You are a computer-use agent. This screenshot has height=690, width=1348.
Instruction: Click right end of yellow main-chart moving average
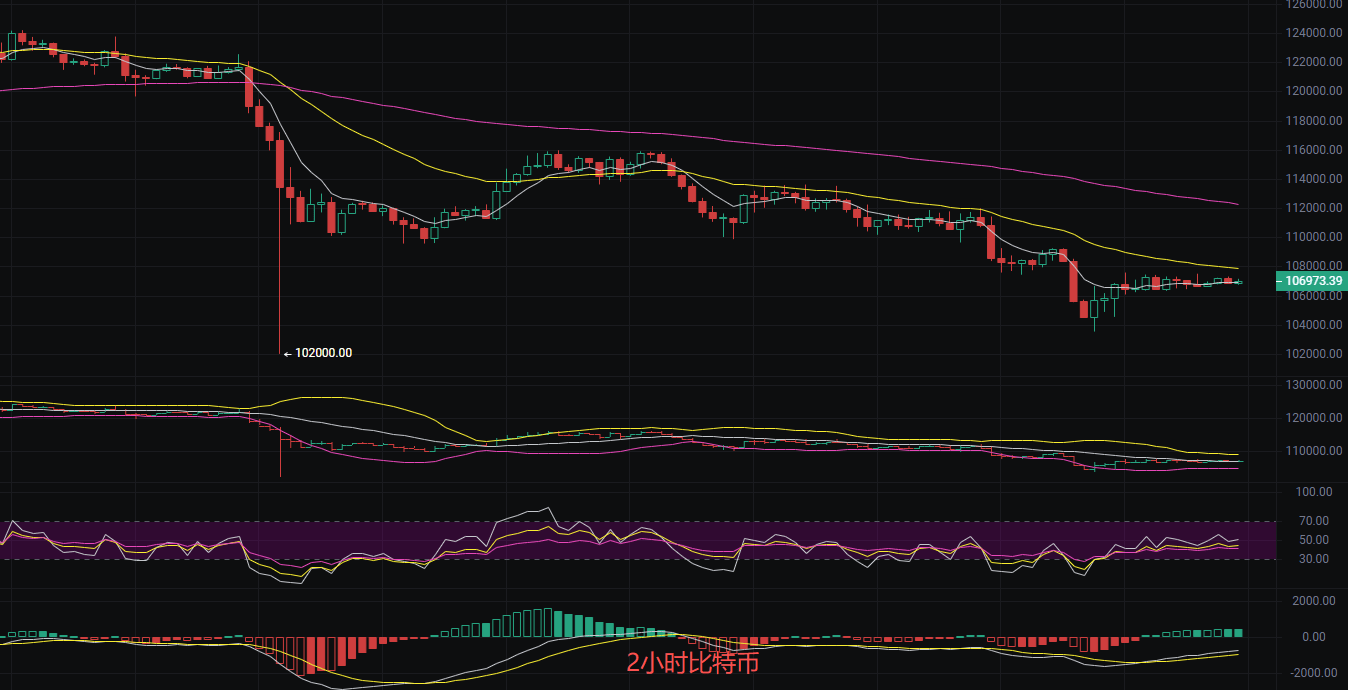(x=1237, y=268)
